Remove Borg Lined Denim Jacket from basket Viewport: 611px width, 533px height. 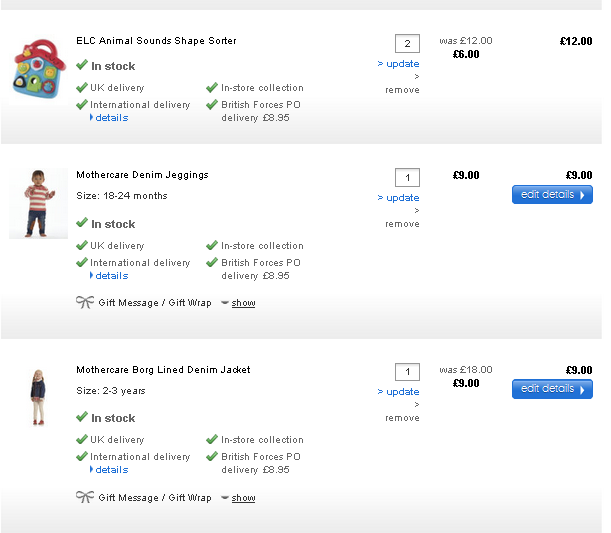[x=402, y=418]
